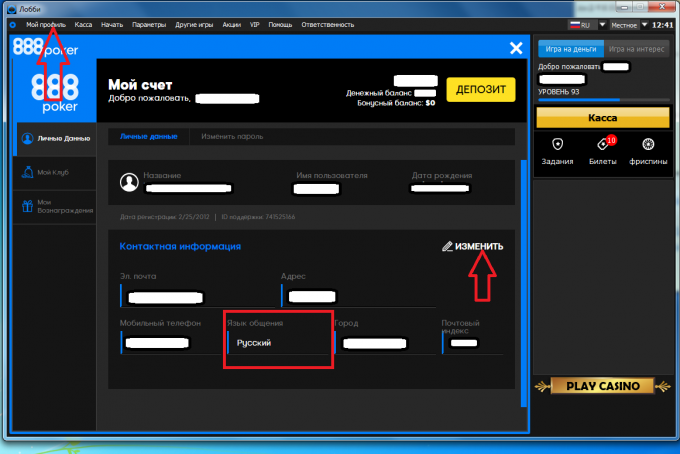Open the VIP menu
Screen dimensions: 680x454
tap(255, 25)
